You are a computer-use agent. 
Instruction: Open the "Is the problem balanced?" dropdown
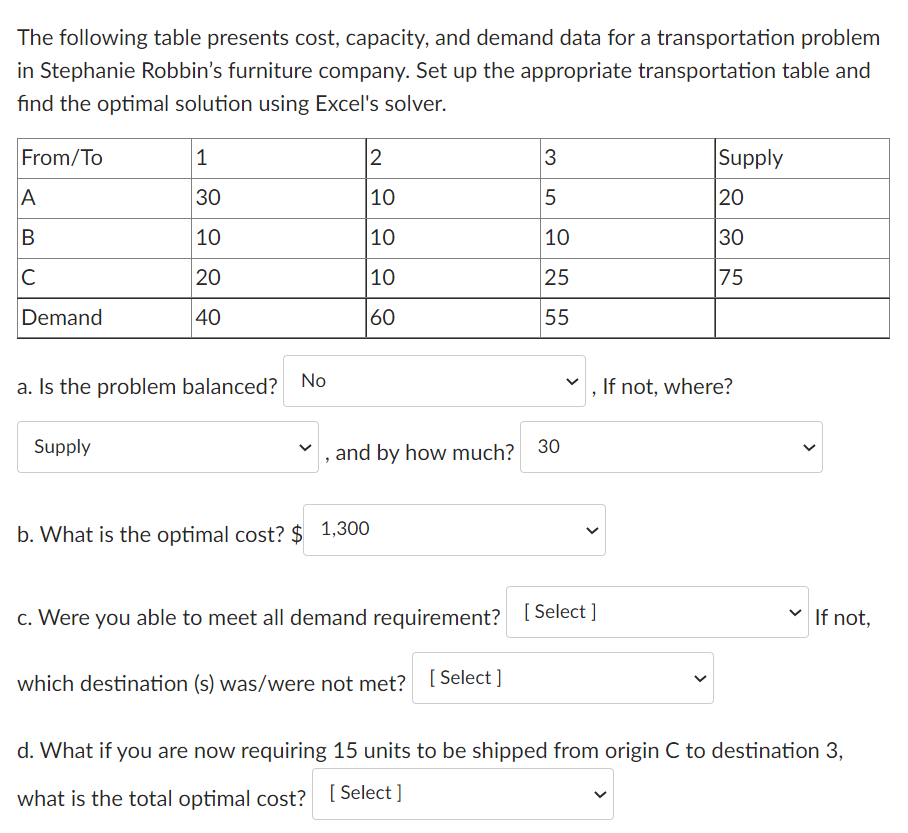[x=433, y=380]
